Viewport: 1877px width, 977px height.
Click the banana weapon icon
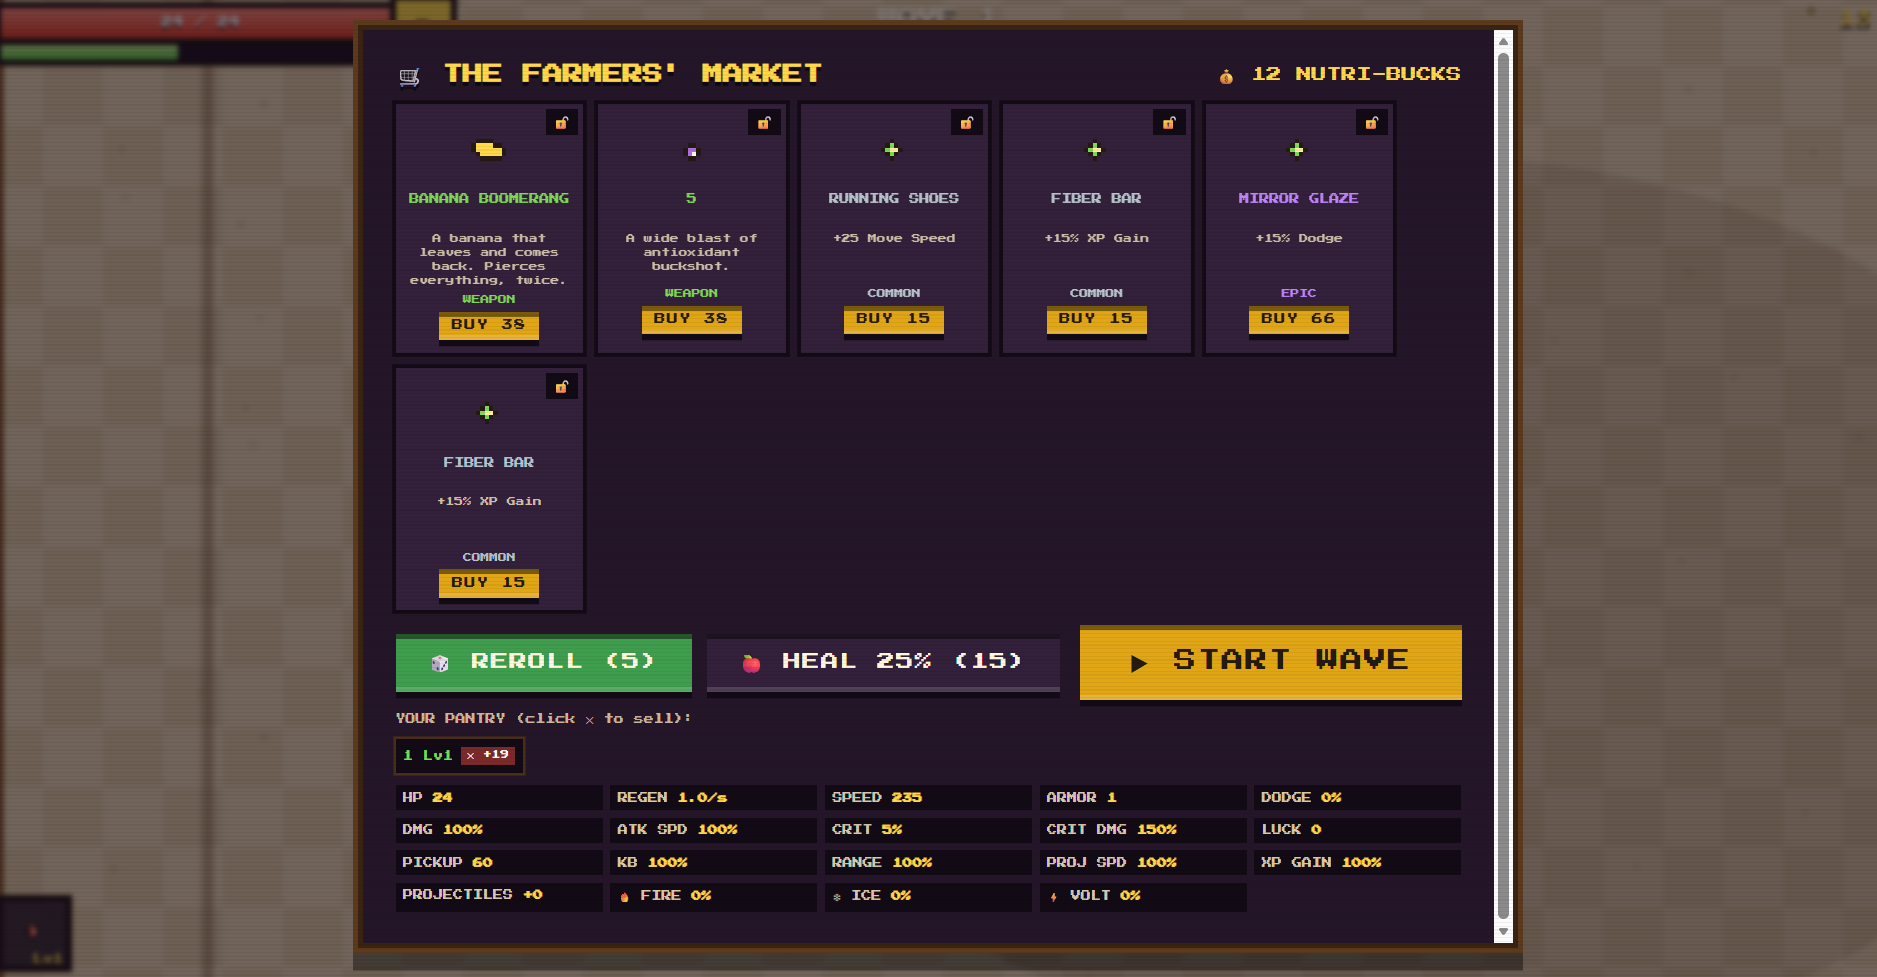click(x=488, y=150)
